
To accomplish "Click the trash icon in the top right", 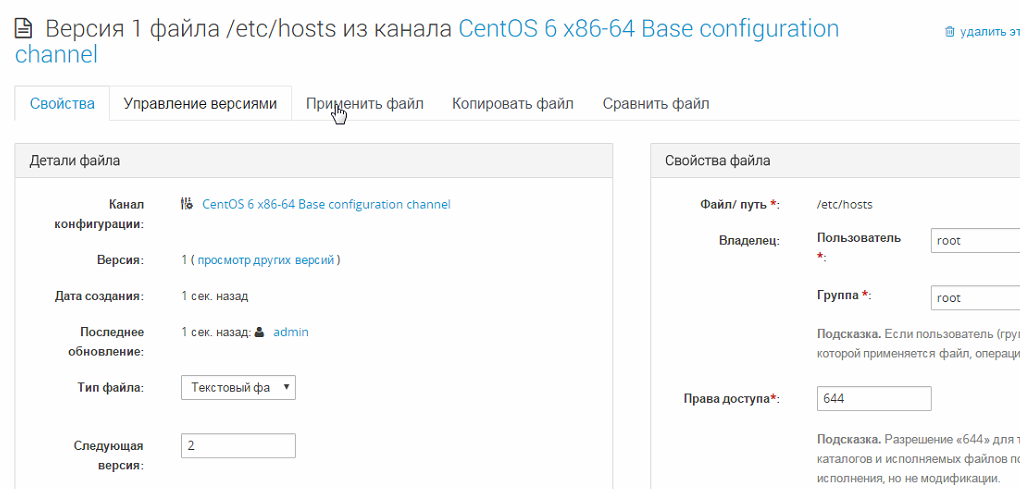I will pyautogui.click(x=949, y=32).
